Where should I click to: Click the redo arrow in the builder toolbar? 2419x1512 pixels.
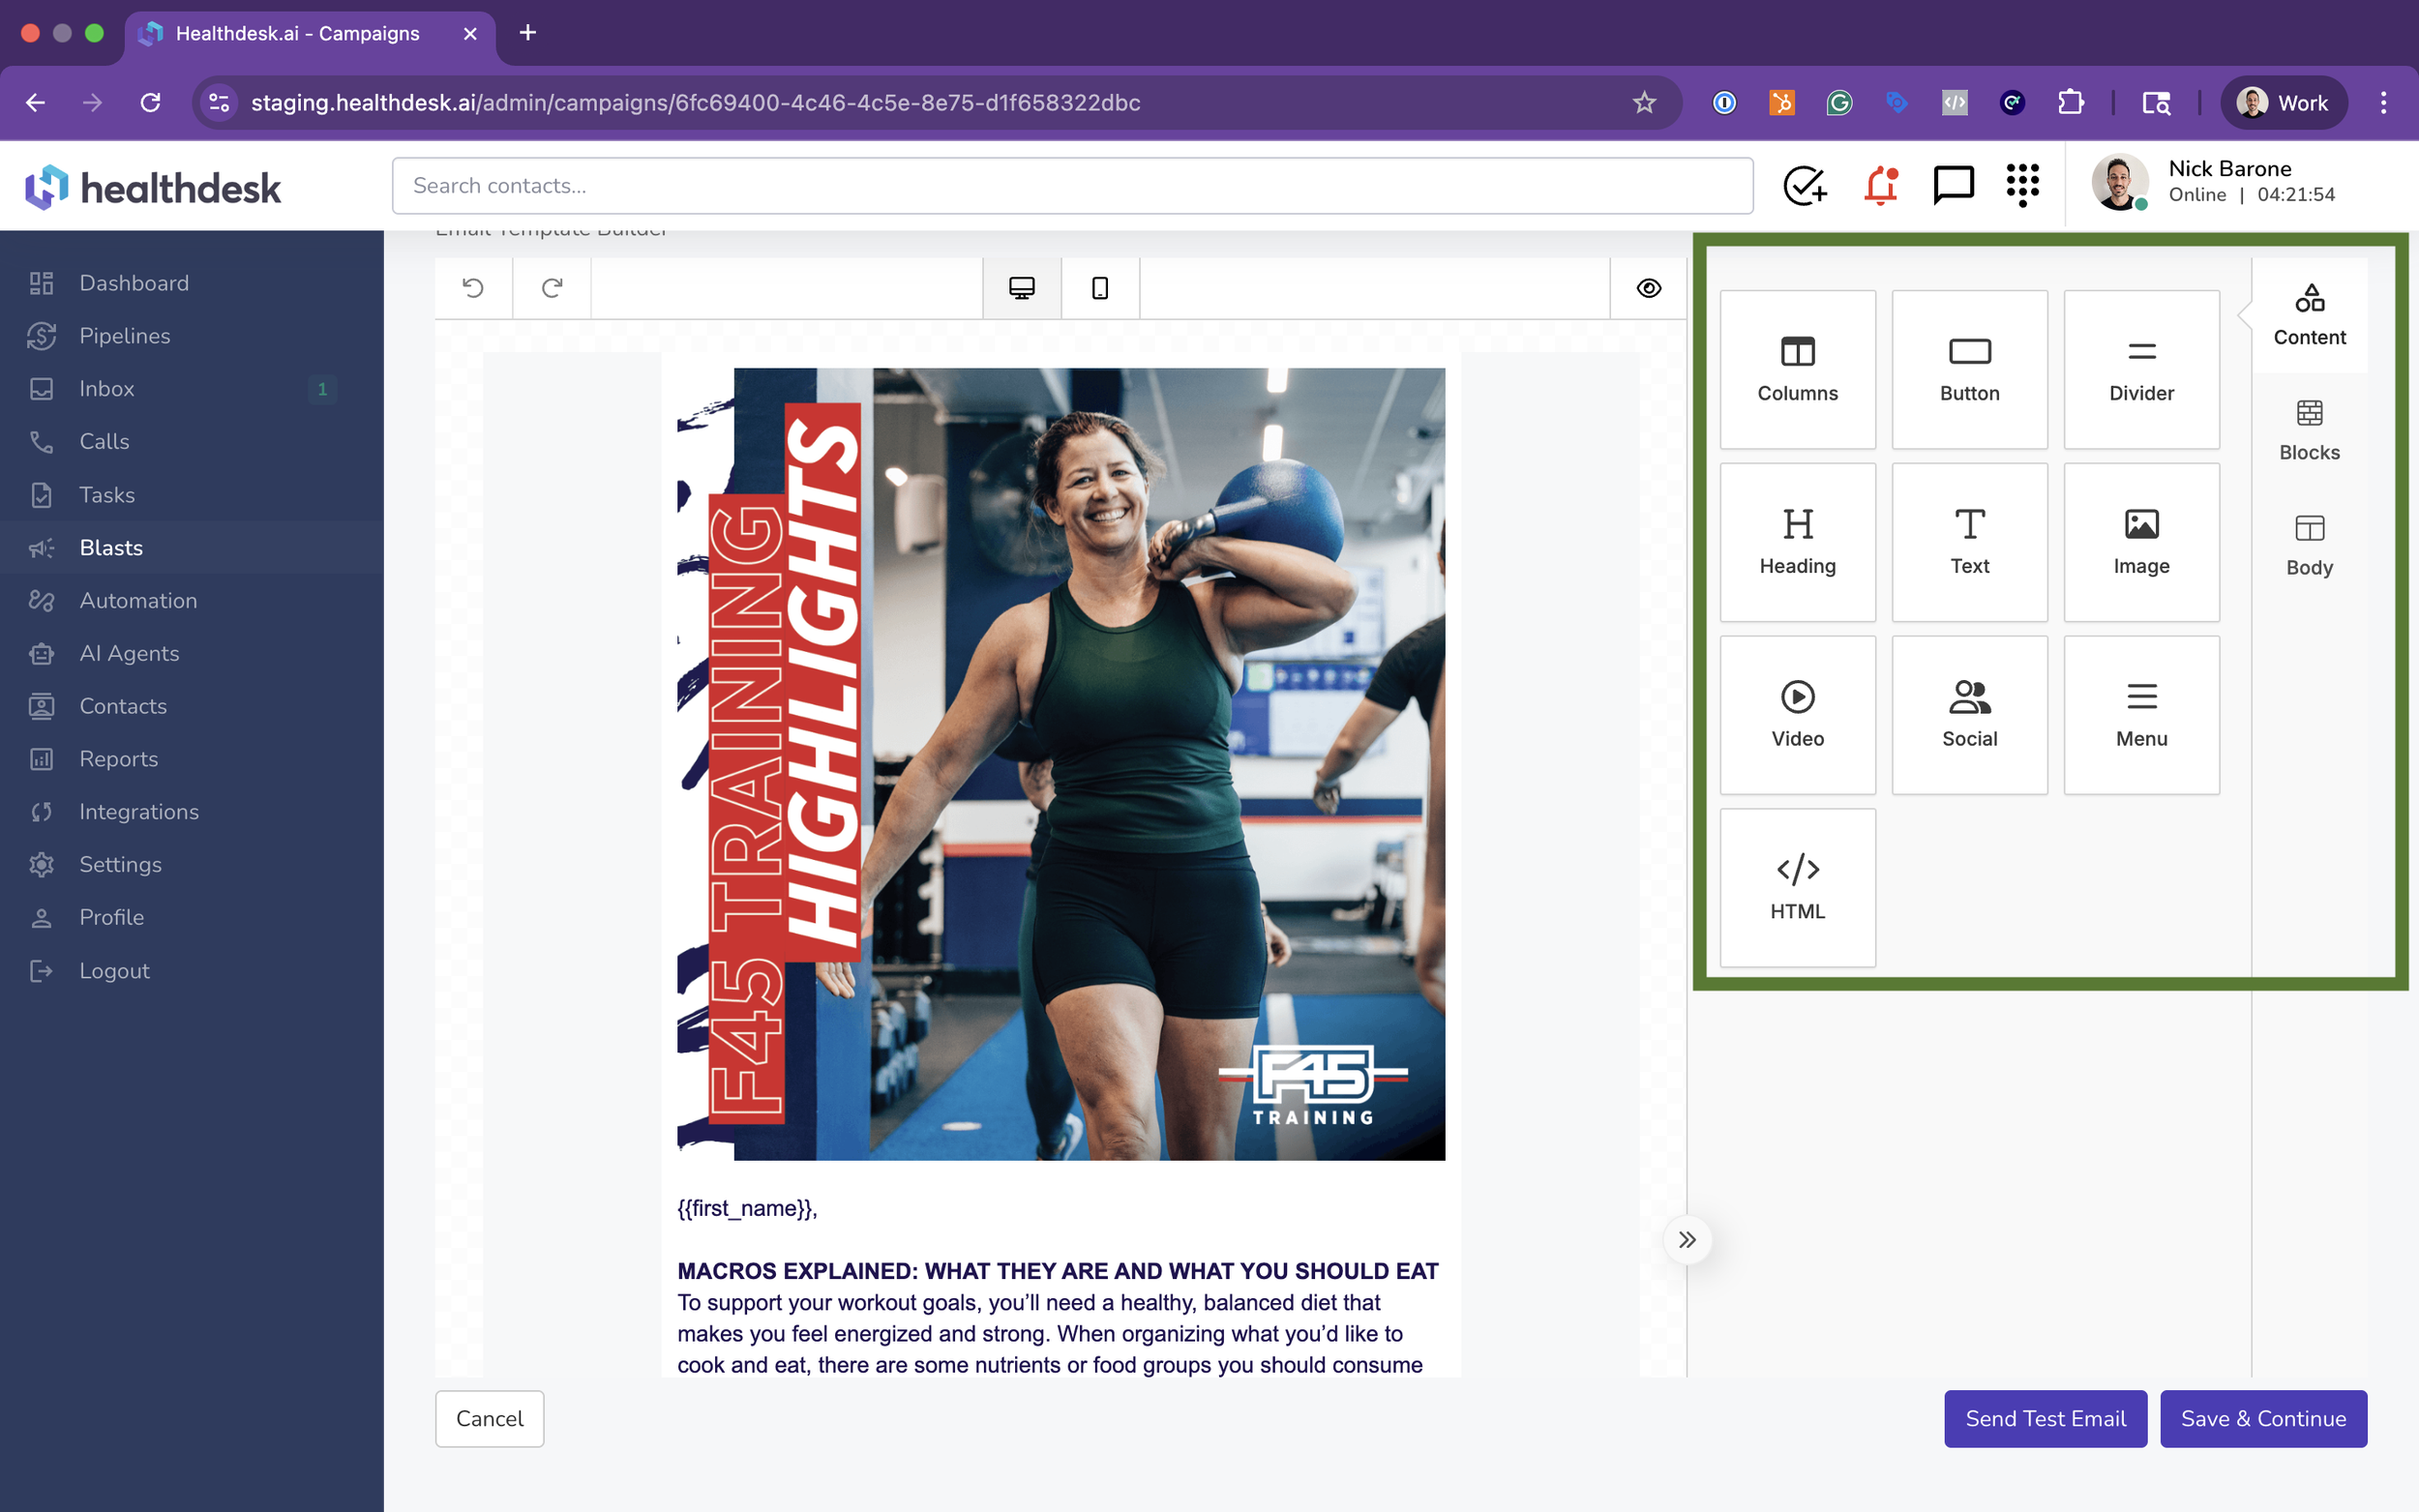(551, 288)
